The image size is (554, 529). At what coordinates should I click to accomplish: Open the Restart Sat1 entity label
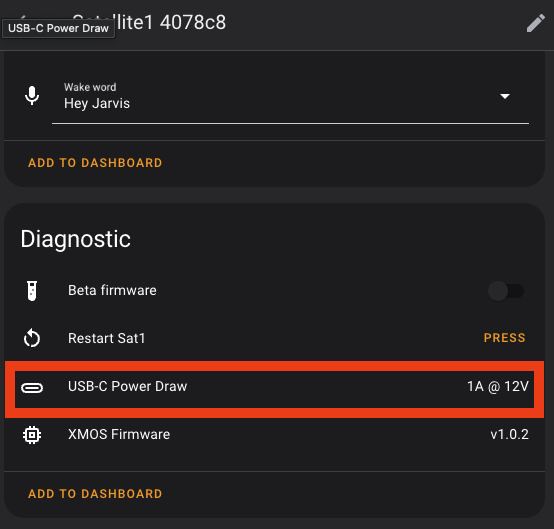pyautogui.click(x=107, y=338)
